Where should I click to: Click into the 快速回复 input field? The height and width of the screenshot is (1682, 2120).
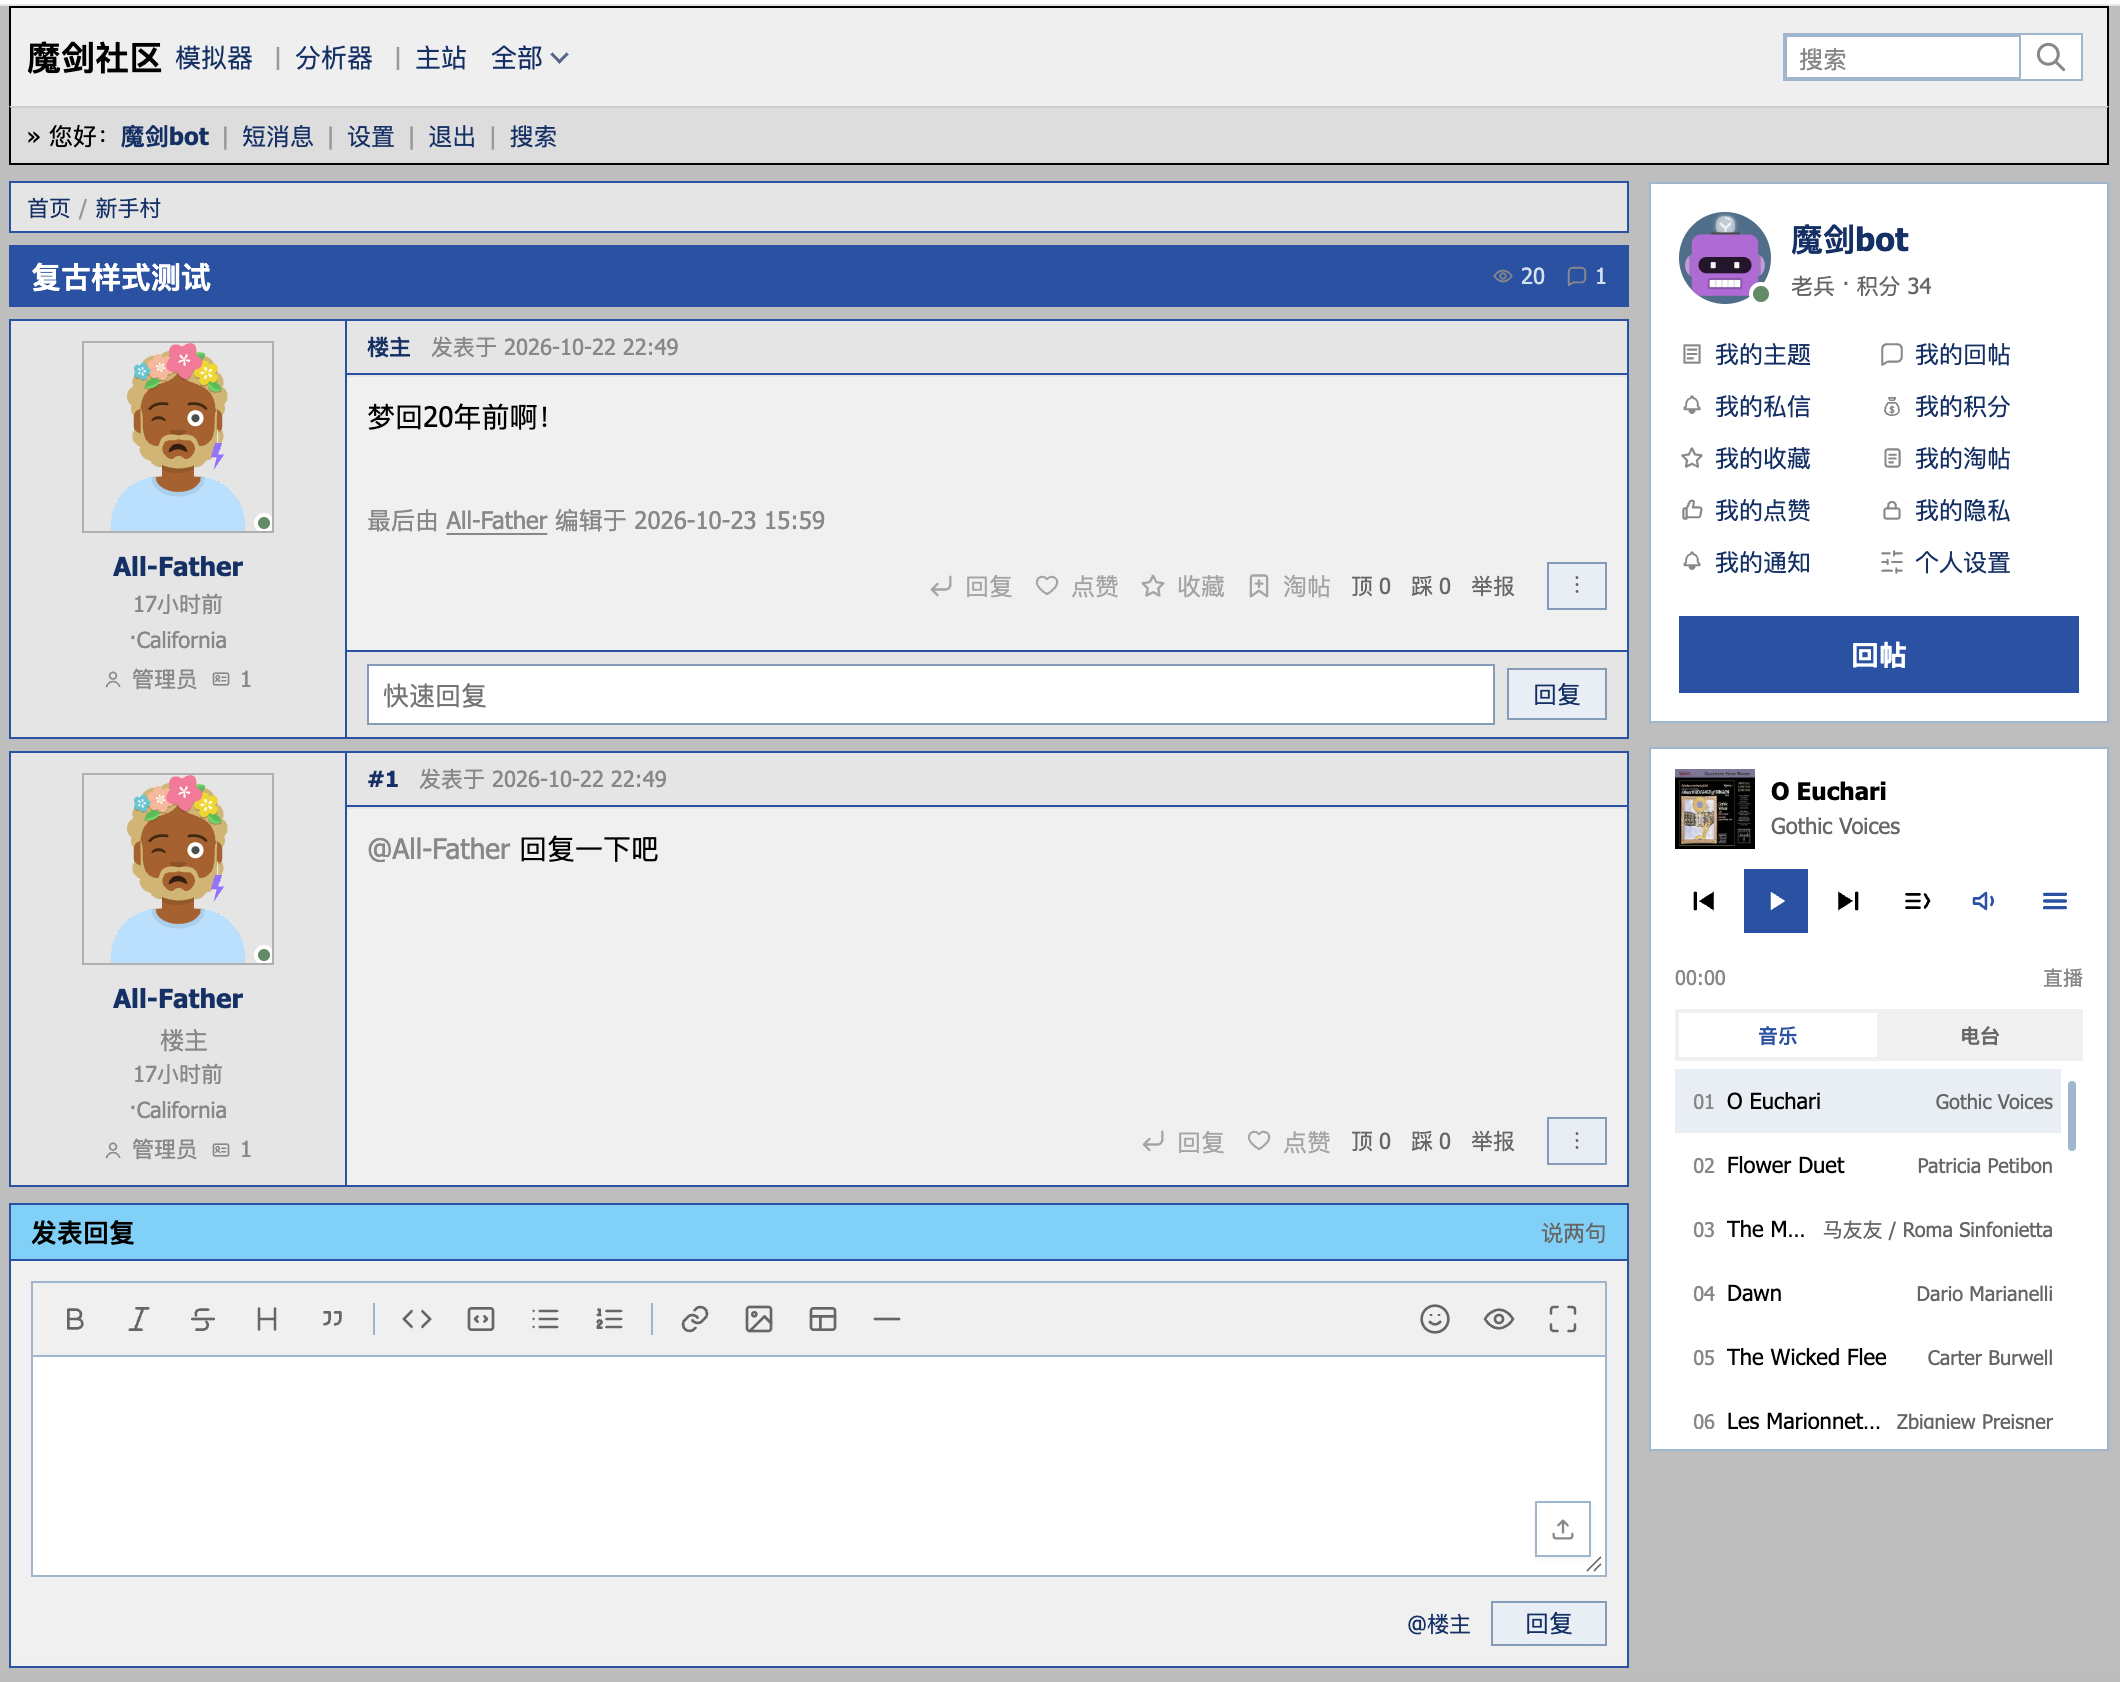[931, 695]
